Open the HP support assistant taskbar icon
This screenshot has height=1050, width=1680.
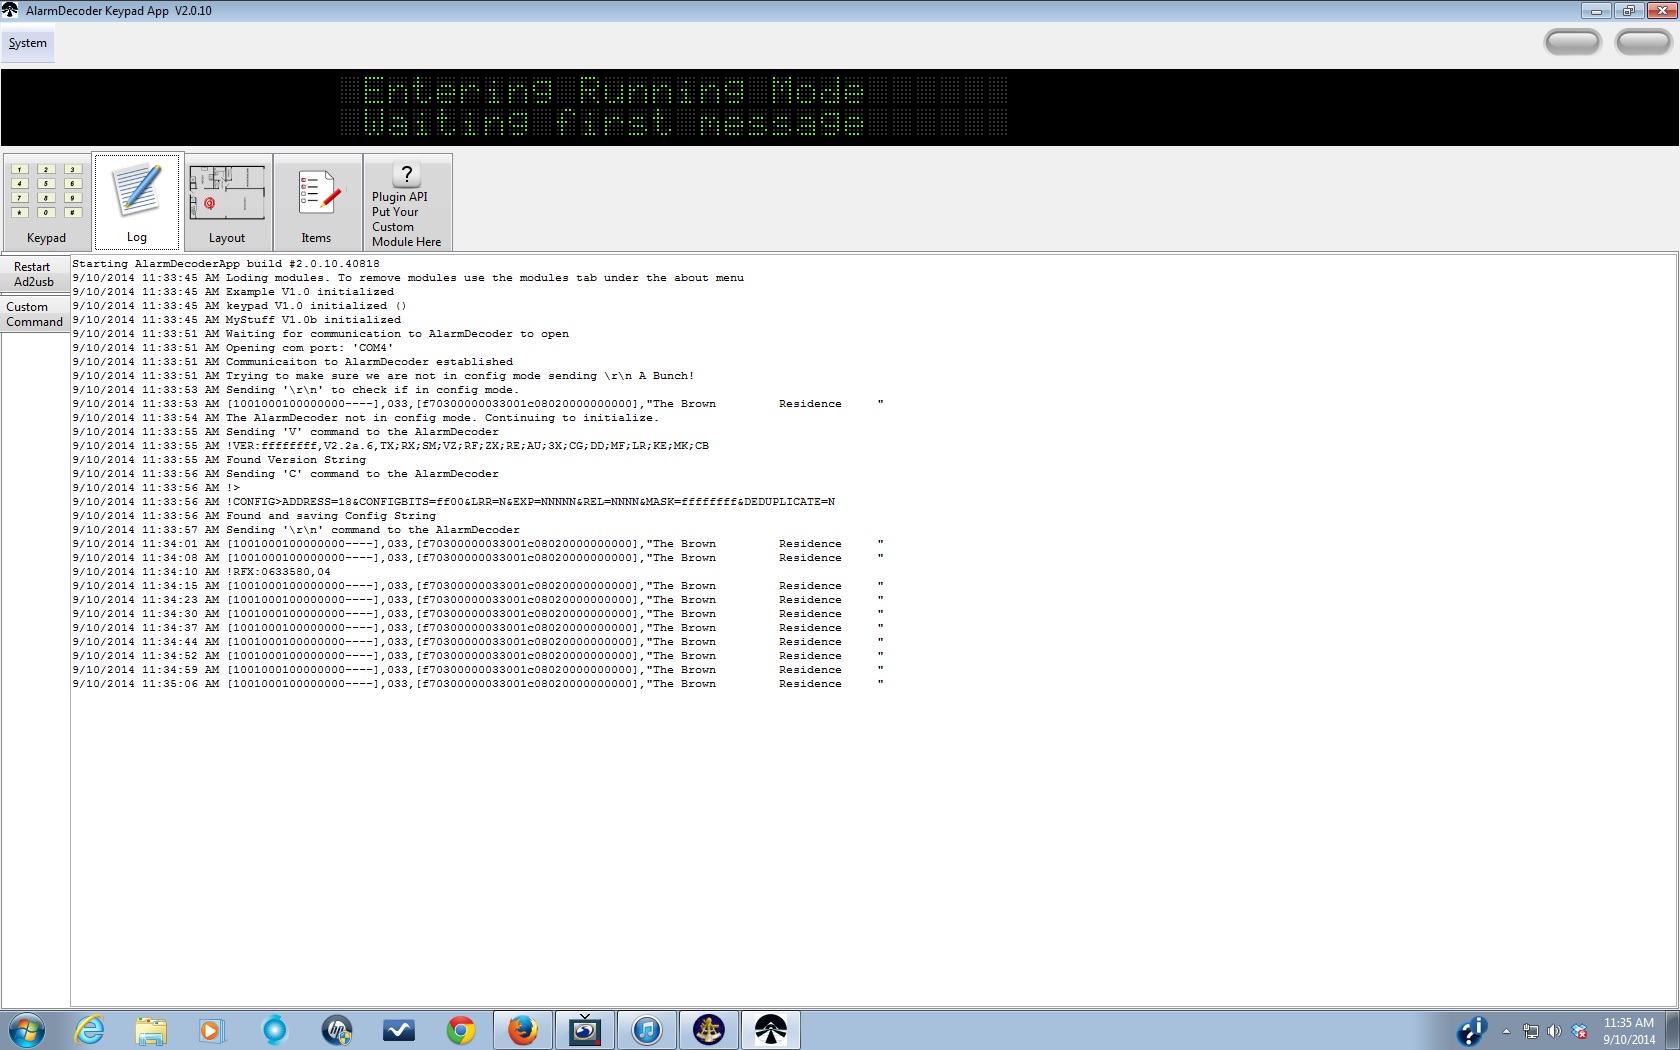pos(337,1030)
